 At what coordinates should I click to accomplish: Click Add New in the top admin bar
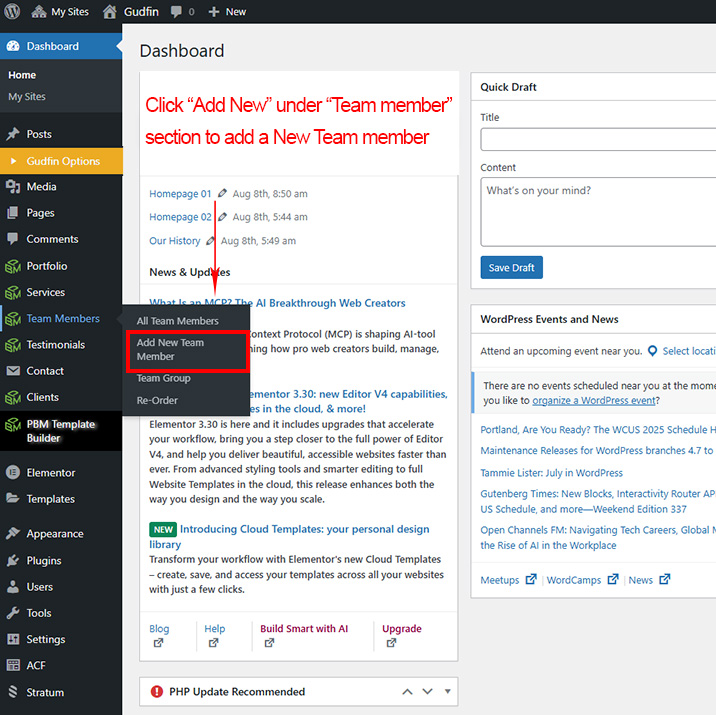click(227, 12)
